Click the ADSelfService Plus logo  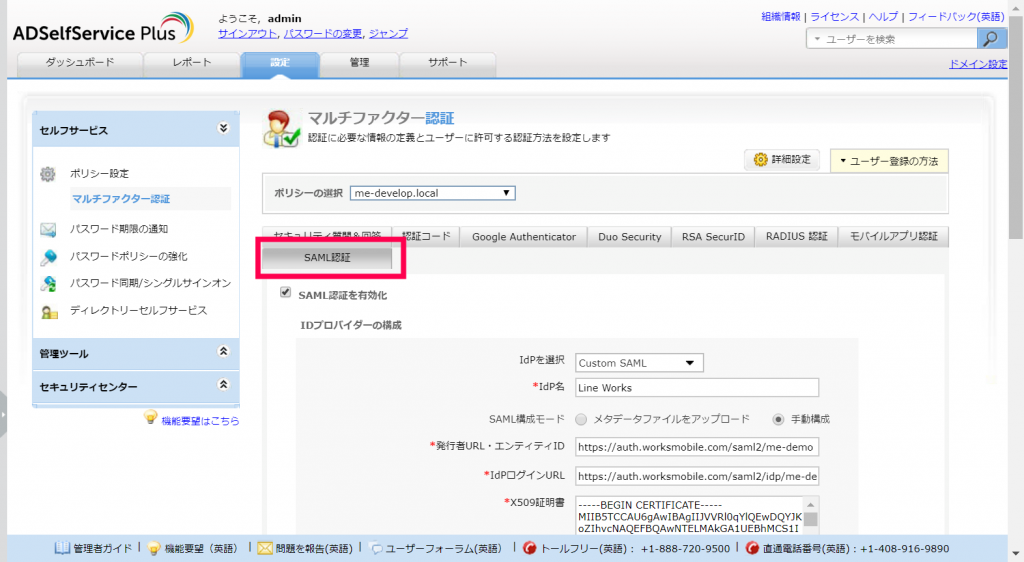(103, 29)
